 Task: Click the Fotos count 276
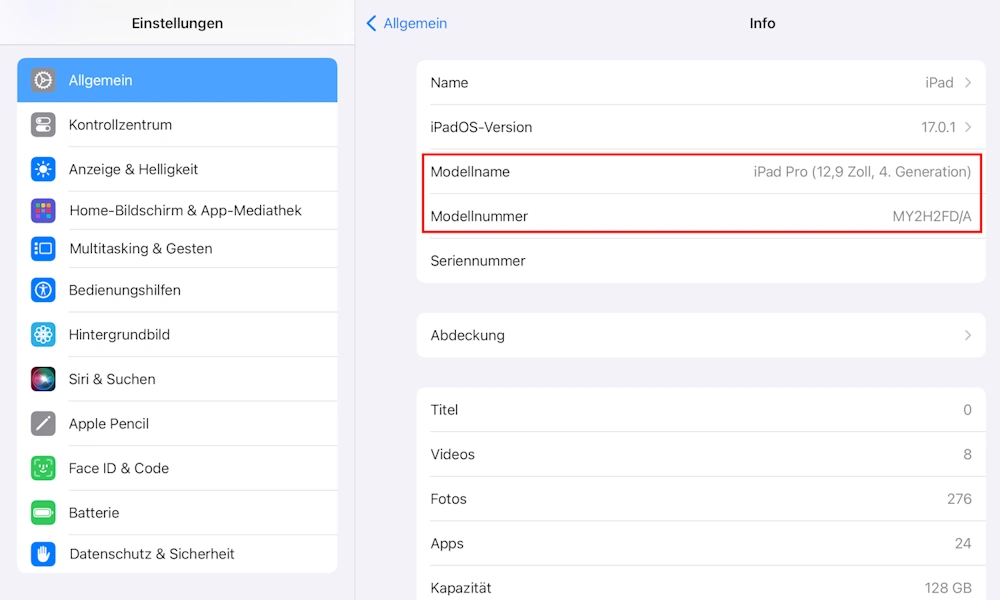point(959,499)
